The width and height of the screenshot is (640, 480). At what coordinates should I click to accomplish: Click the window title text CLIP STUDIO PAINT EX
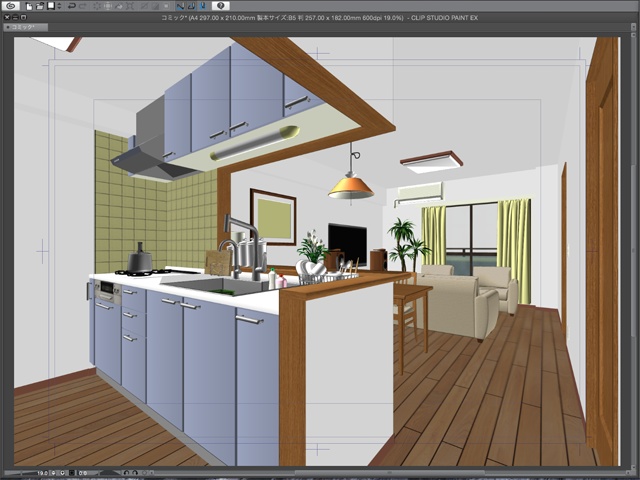click(444, 18)
